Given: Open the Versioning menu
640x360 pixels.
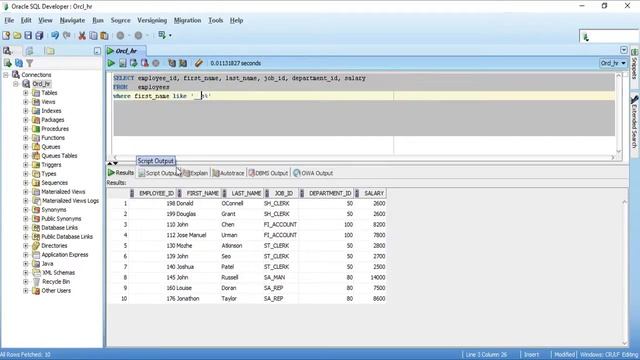Looking at the screenshot, I should click(x=152, y=20).
